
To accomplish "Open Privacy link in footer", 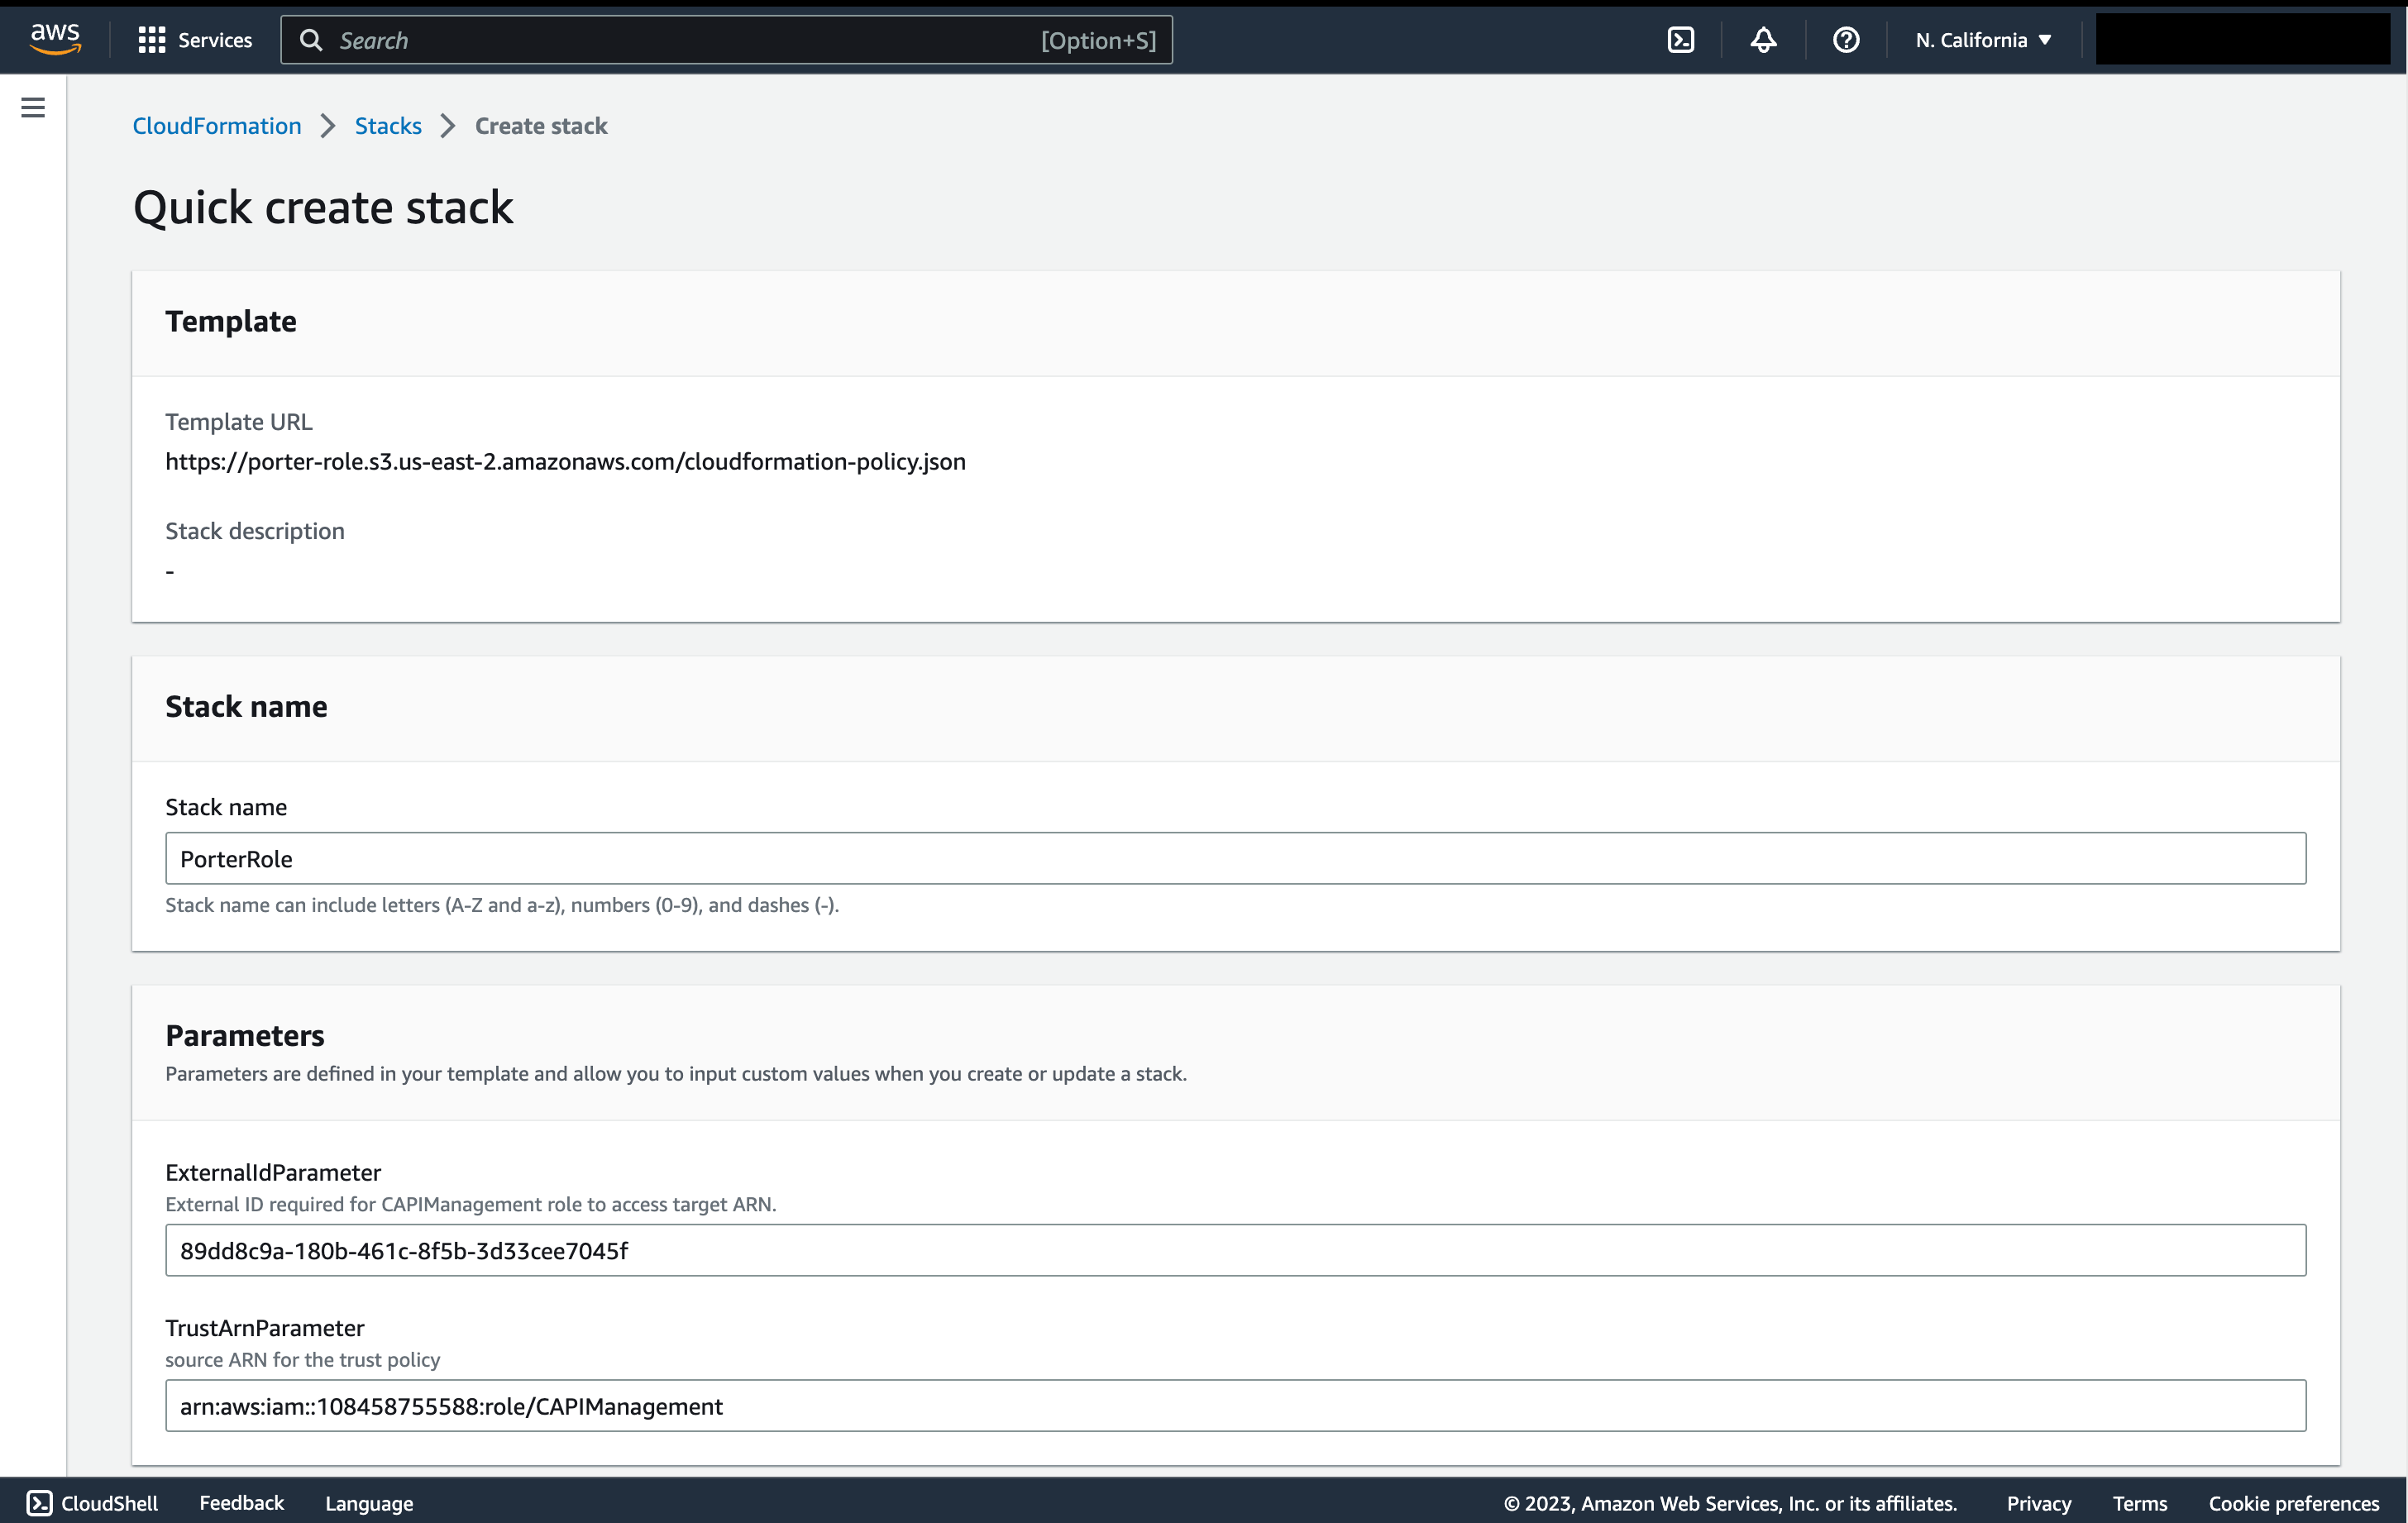I will tap(2039, 1503).
